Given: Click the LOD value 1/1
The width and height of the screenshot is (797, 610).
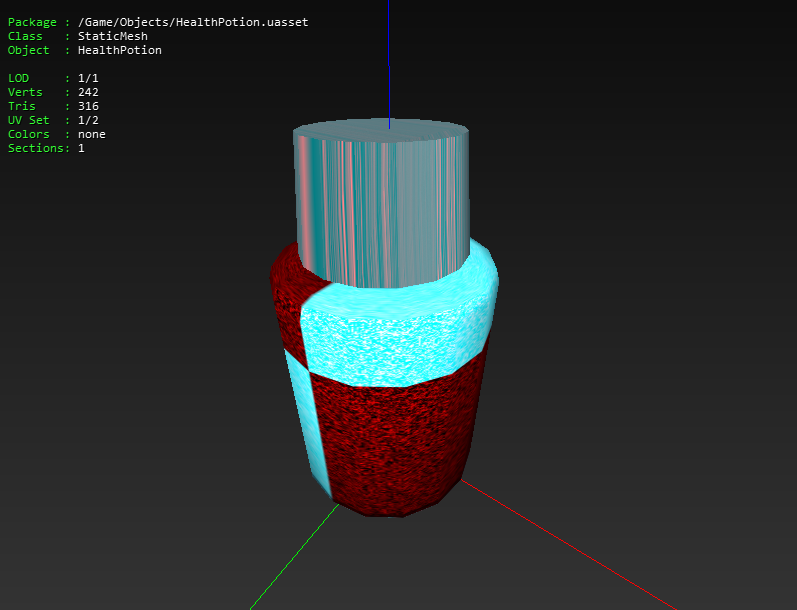Looking at the screenshot, I should (x=88, y=78).
